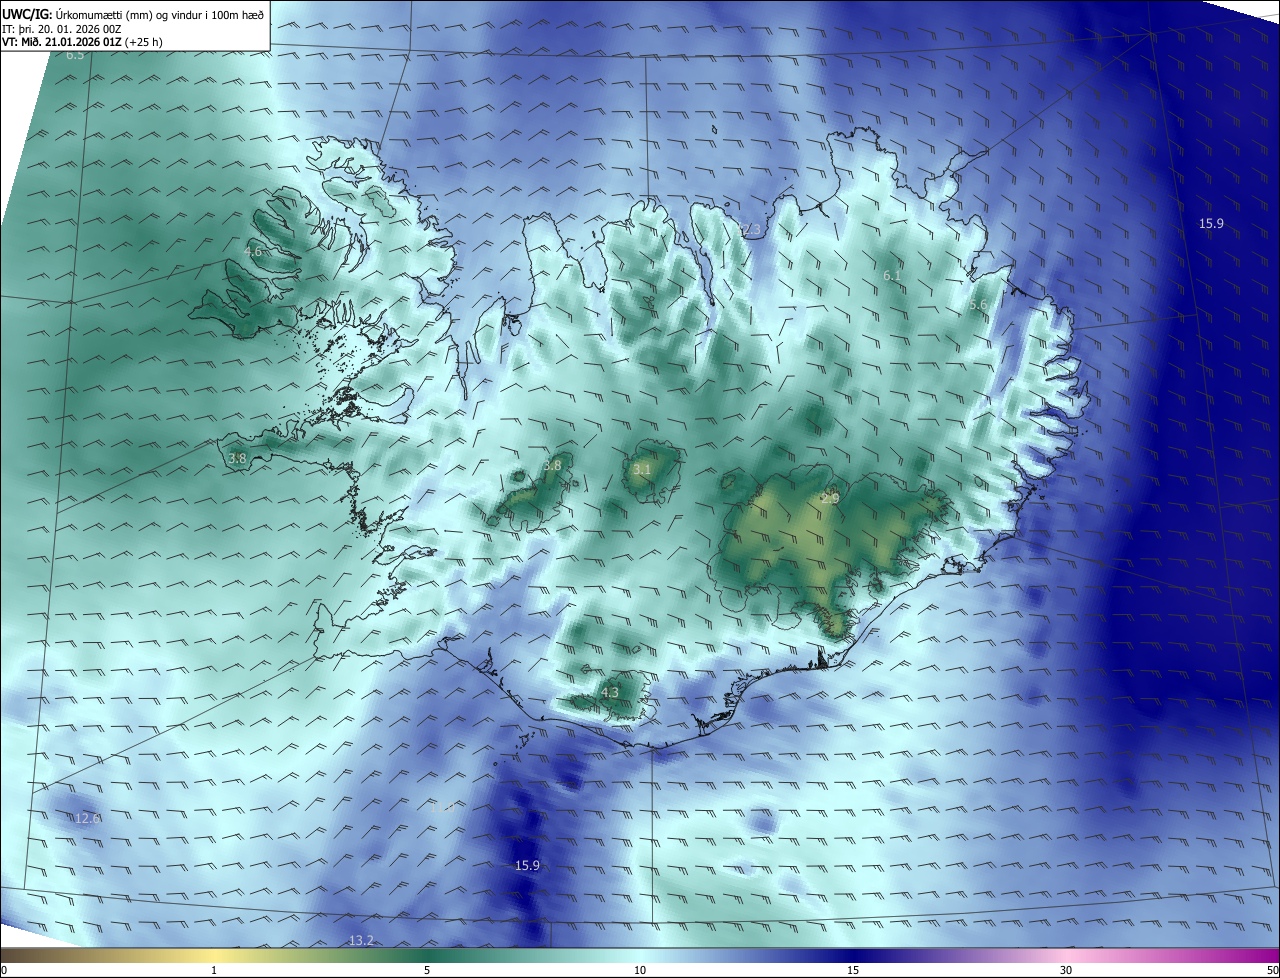Click the 15 tick label on the color bar
This screenshot has height=978, width=1280.
pos(853,970)
